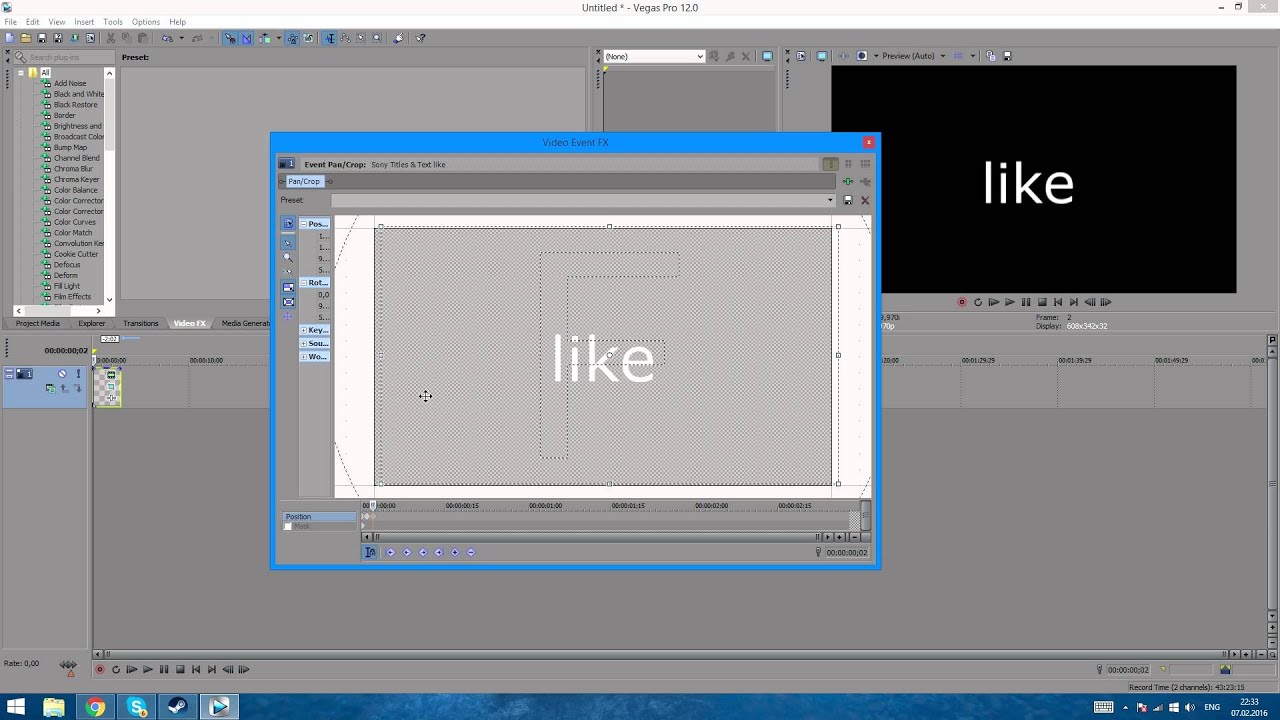The height and width of the screenshot is (720, 1280).
Task: Open the Options menu
Action: tap(146, 22)
